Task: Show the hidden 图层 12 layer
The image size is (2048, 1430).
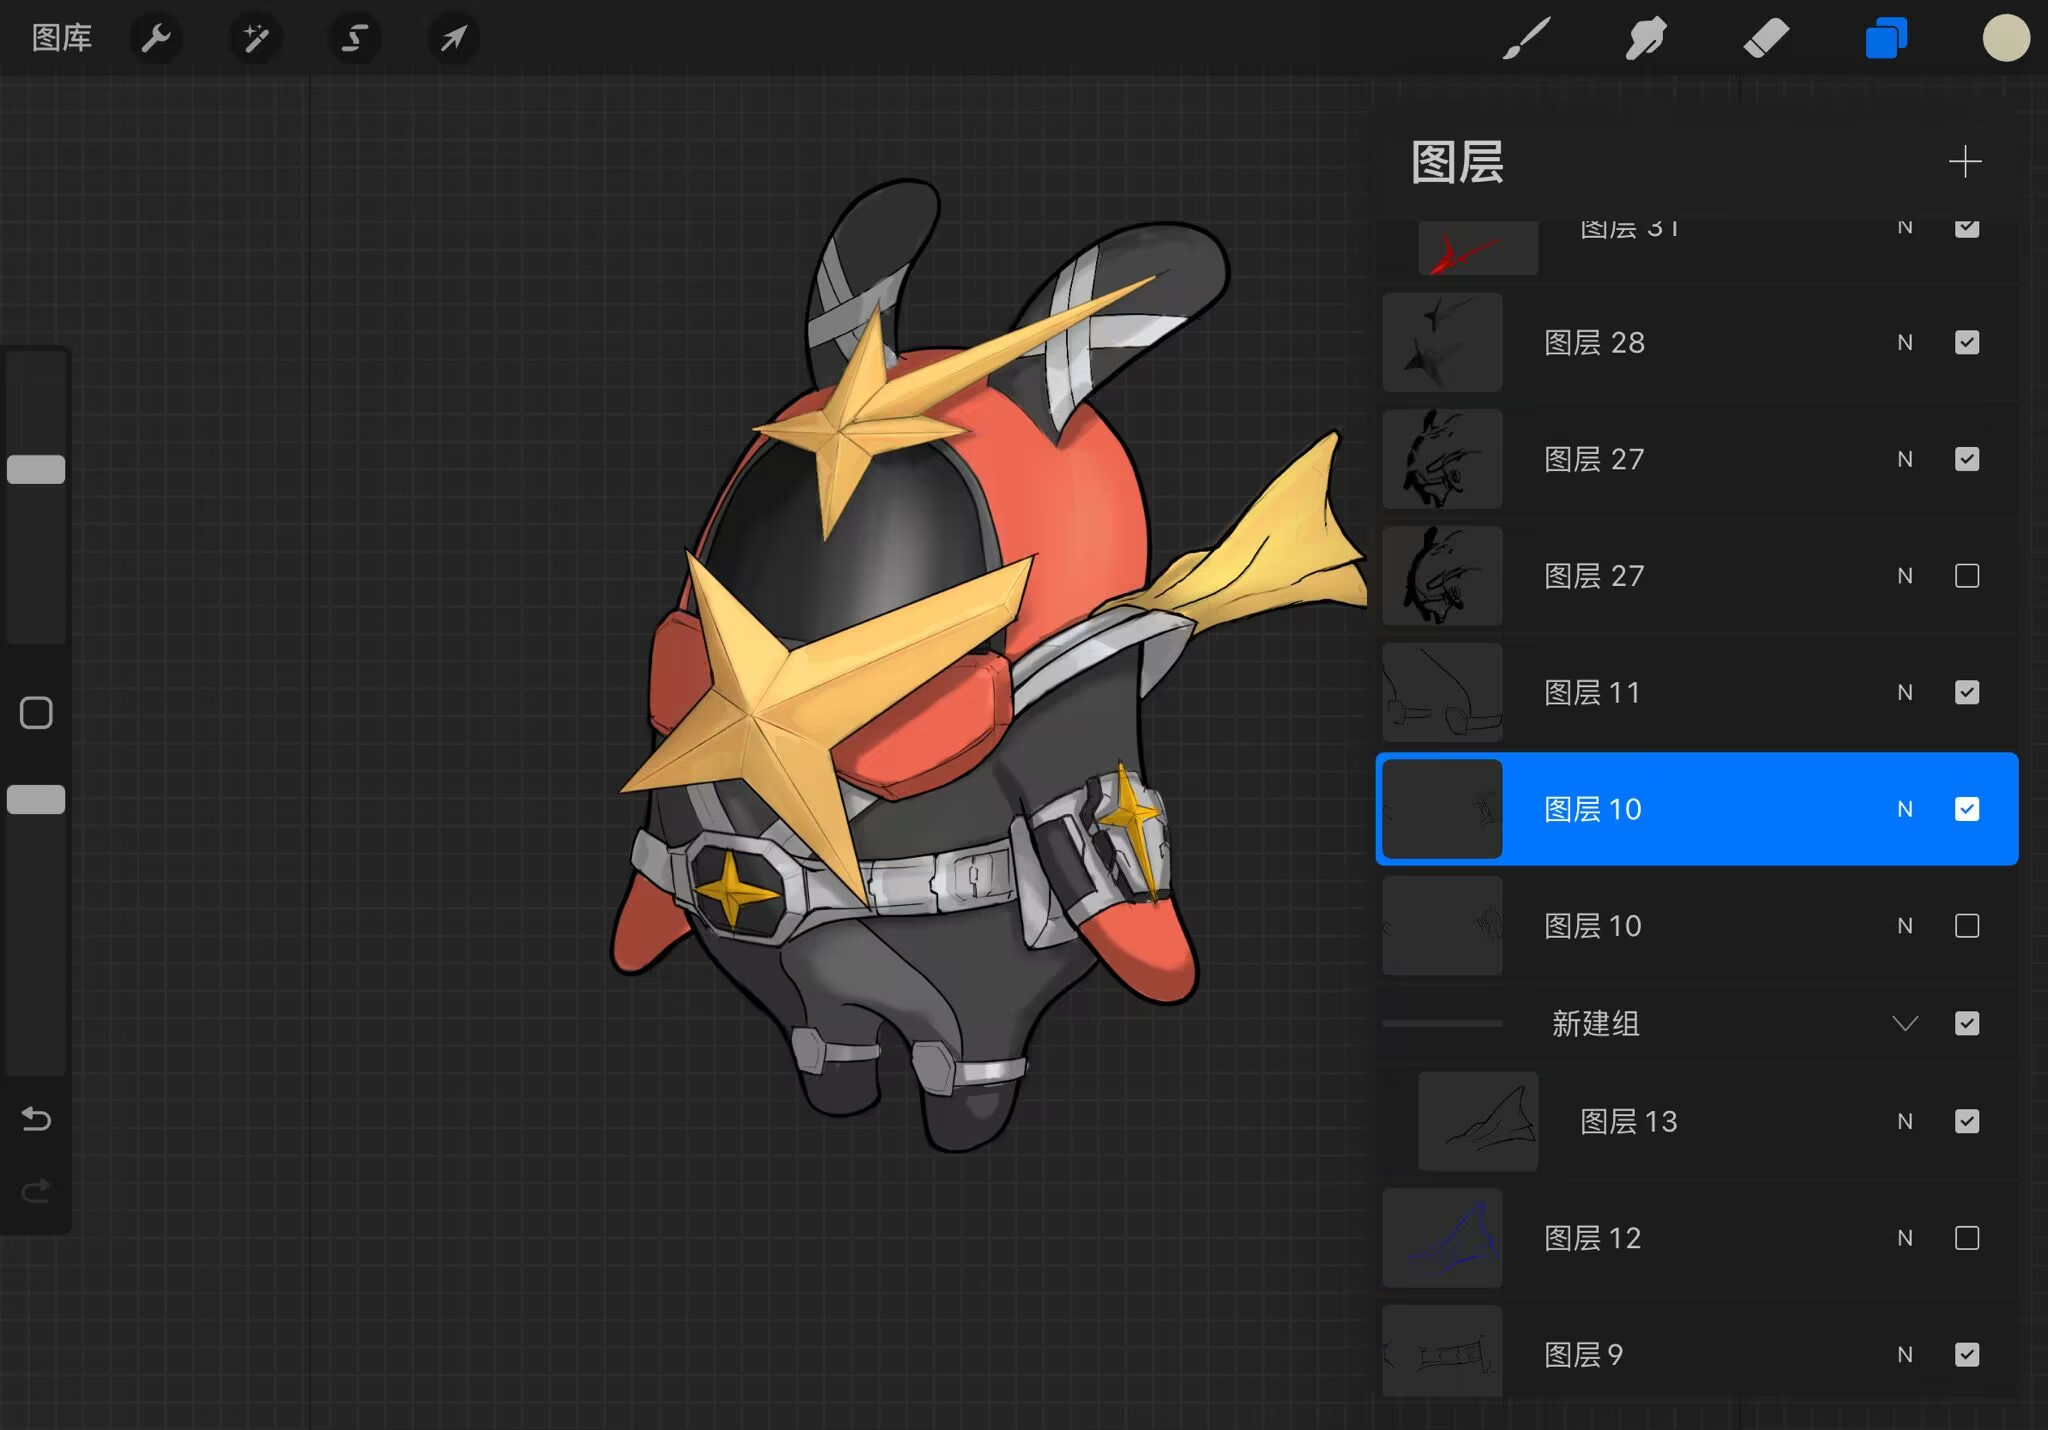Action: (x=1967, y=1238)
